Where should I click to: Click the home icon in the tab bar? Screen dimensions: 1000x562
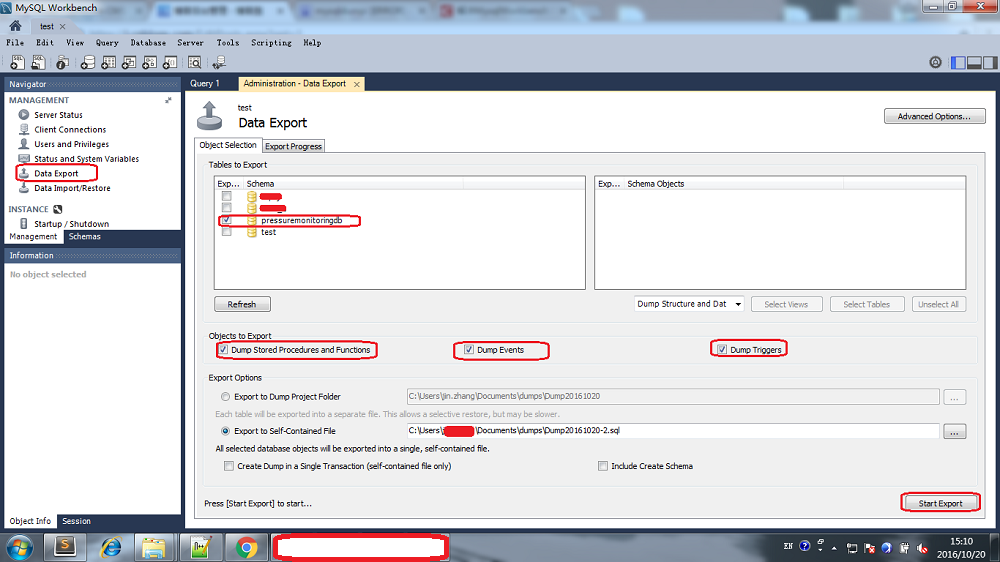[x=15, y=26]
